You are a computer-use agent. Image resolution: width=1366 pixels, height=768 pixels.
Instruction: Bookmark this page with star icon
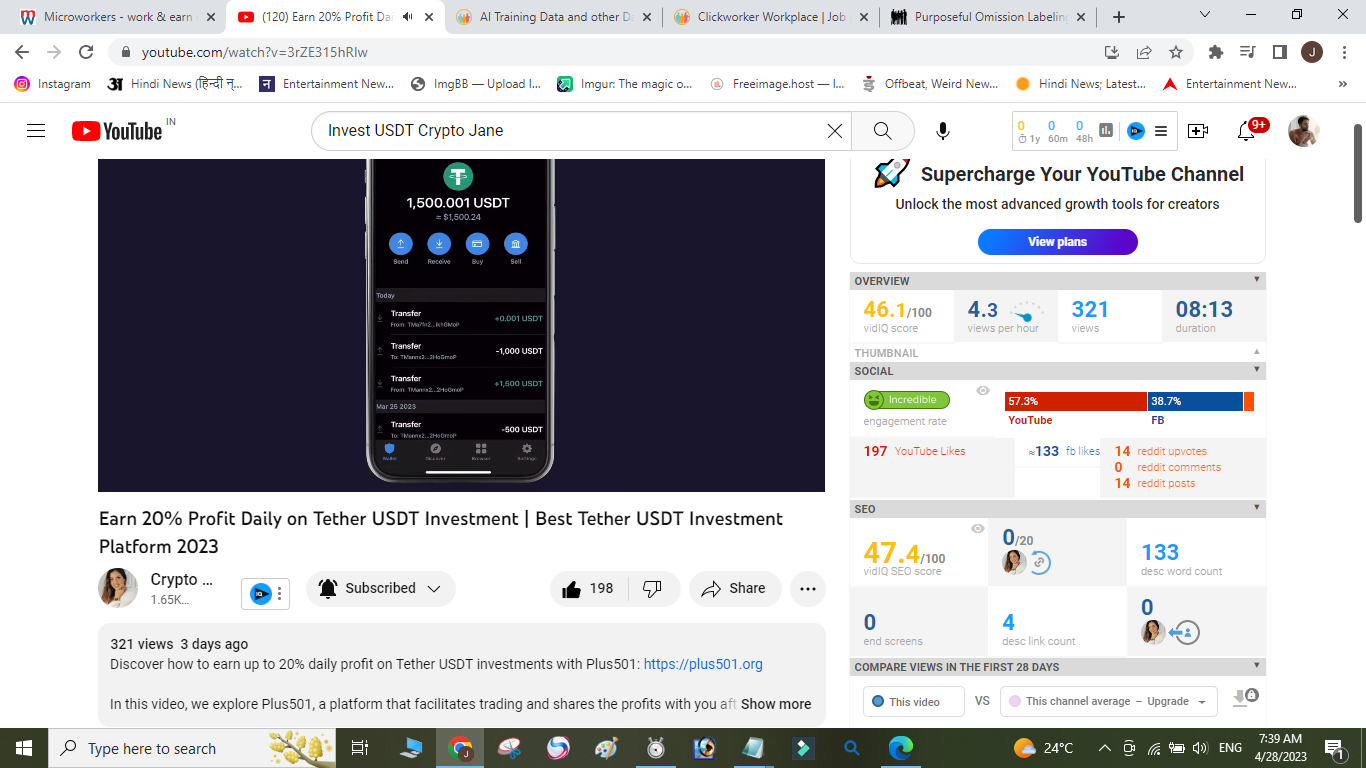[x=1176, y=52]
